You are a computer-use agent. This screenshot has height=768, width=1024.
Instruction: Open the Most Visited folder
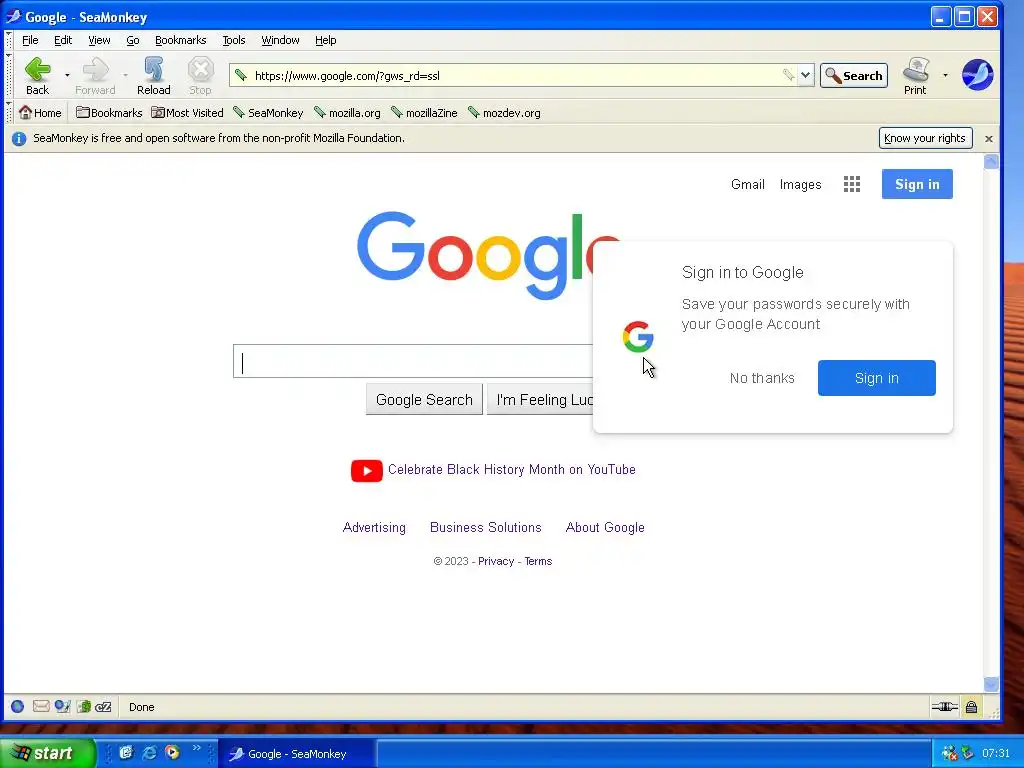click(x=187, y=113)
